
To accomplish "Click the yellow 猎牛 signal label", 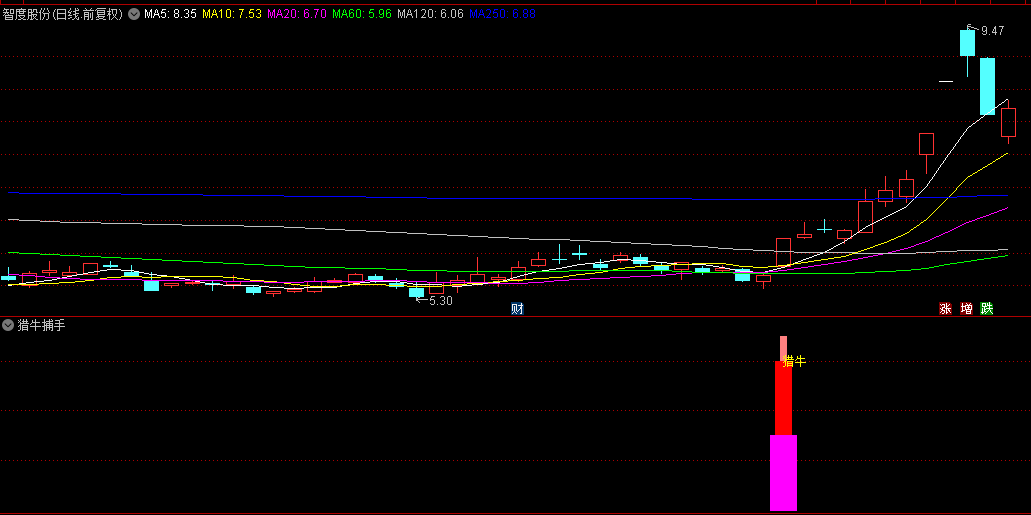I will (794, 361).
